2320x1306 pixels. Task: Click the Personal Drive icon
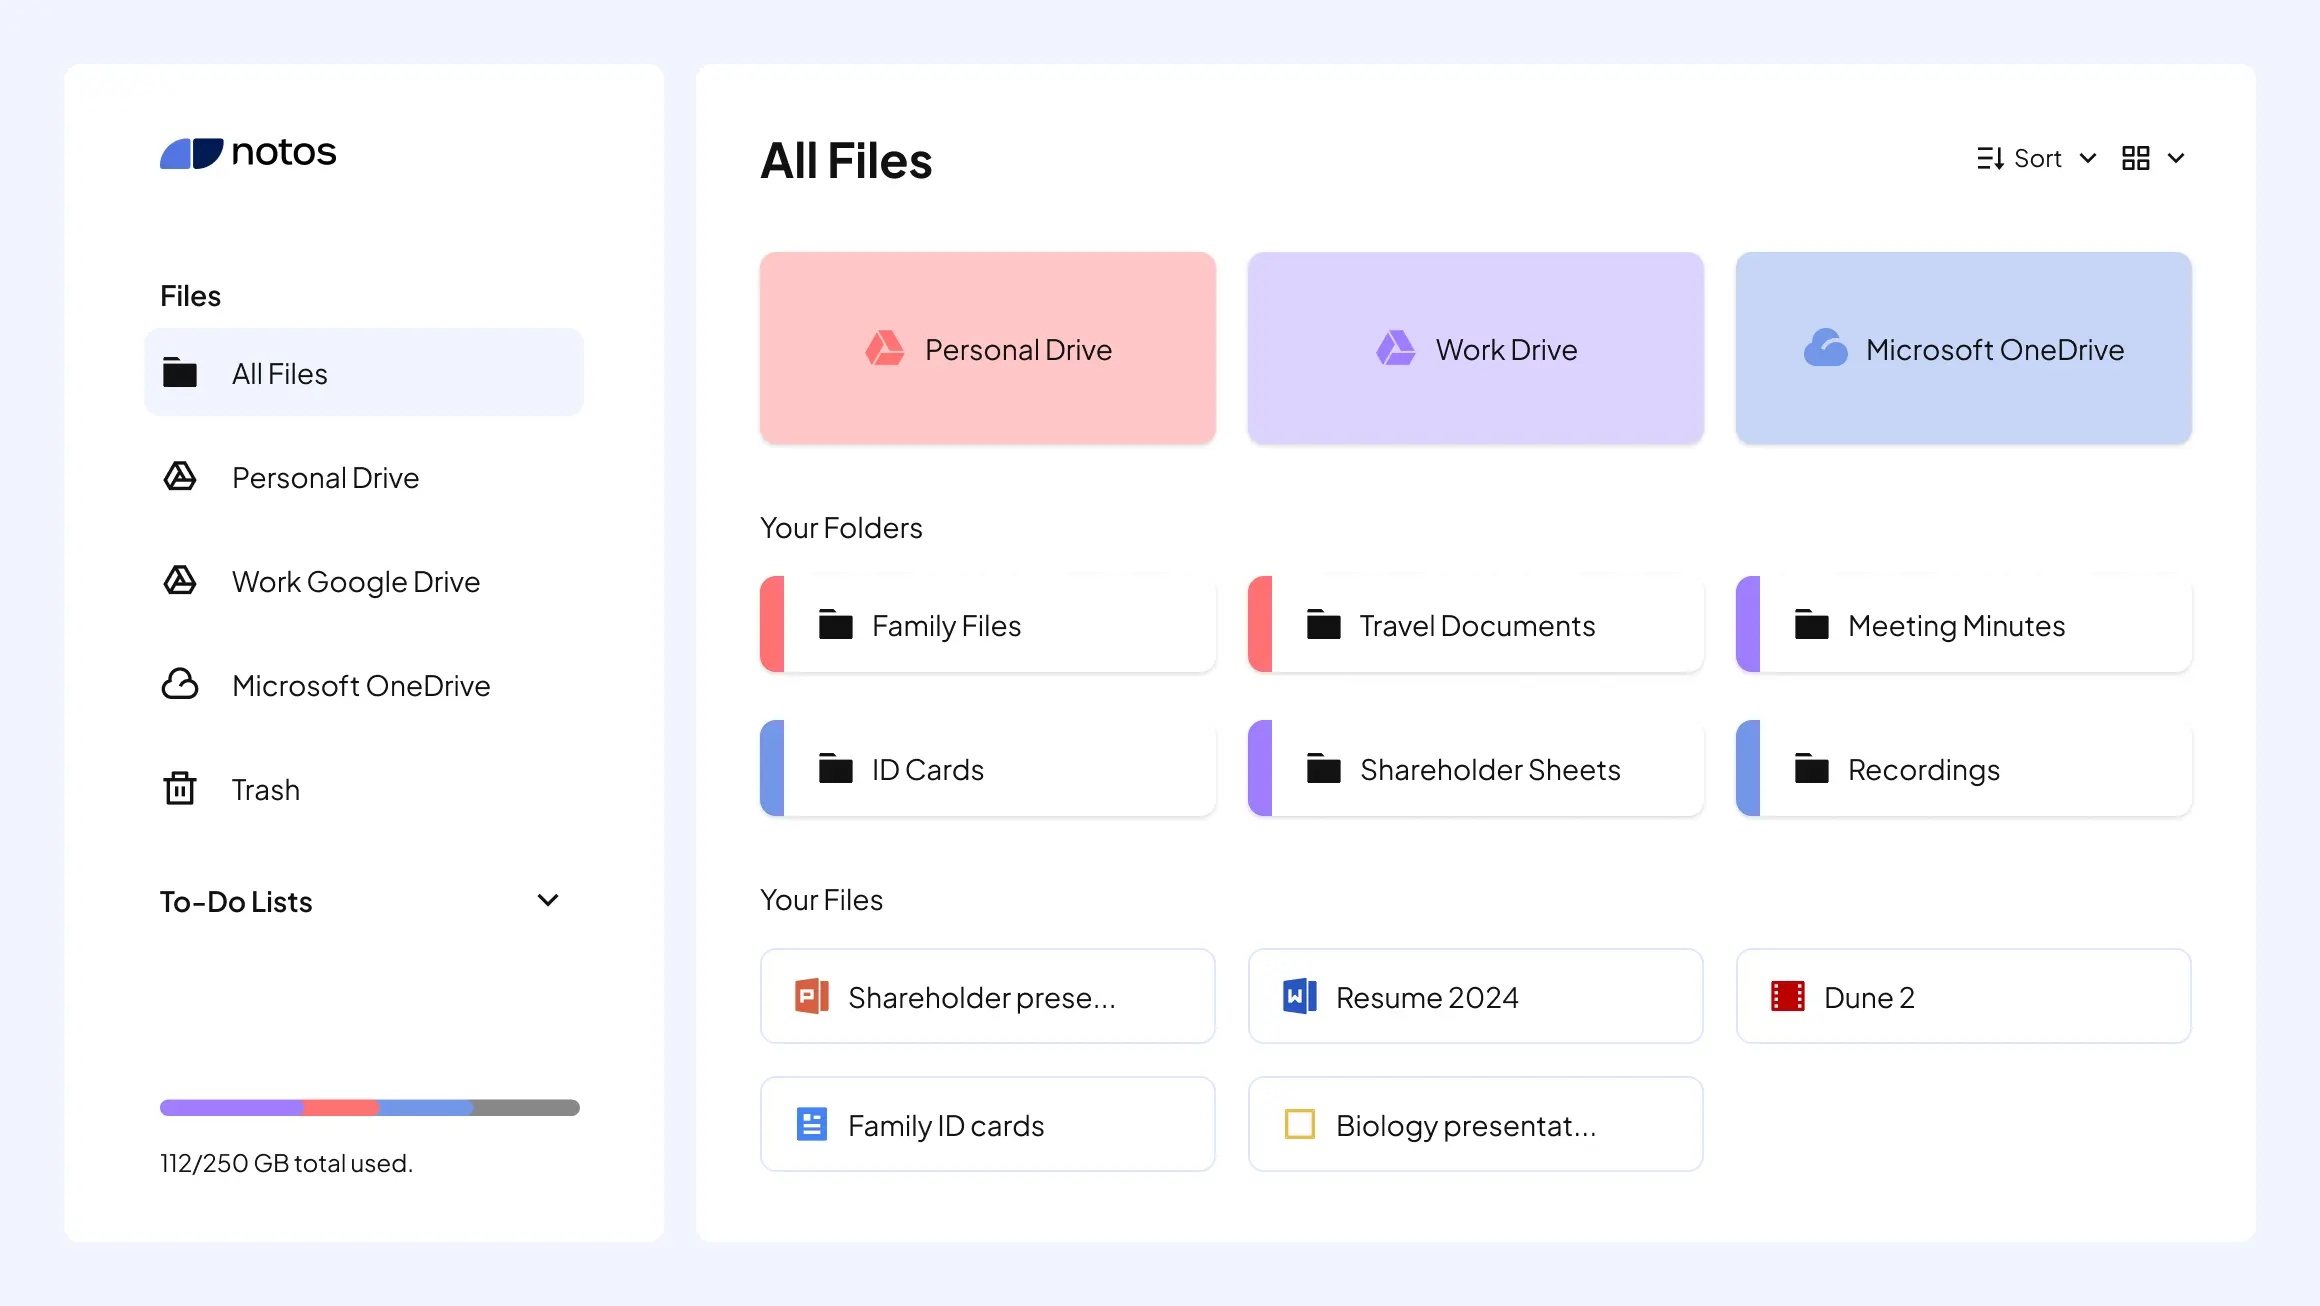[884, 349]
